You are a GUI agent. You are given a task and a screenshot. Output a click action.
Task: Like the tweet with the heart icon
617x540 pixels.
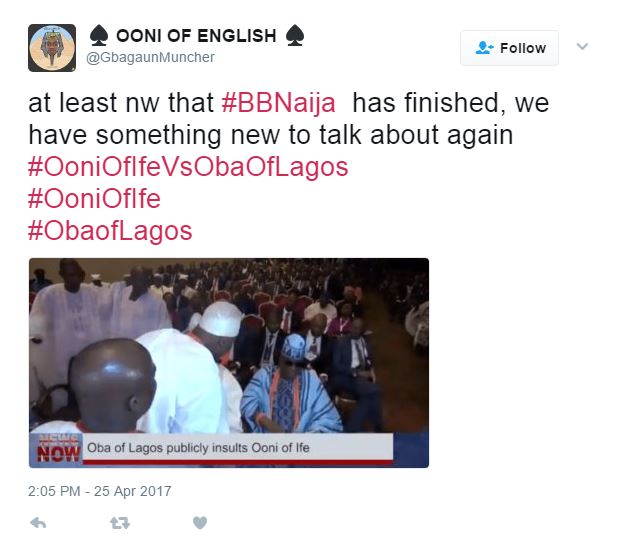[x=200, y=523]
